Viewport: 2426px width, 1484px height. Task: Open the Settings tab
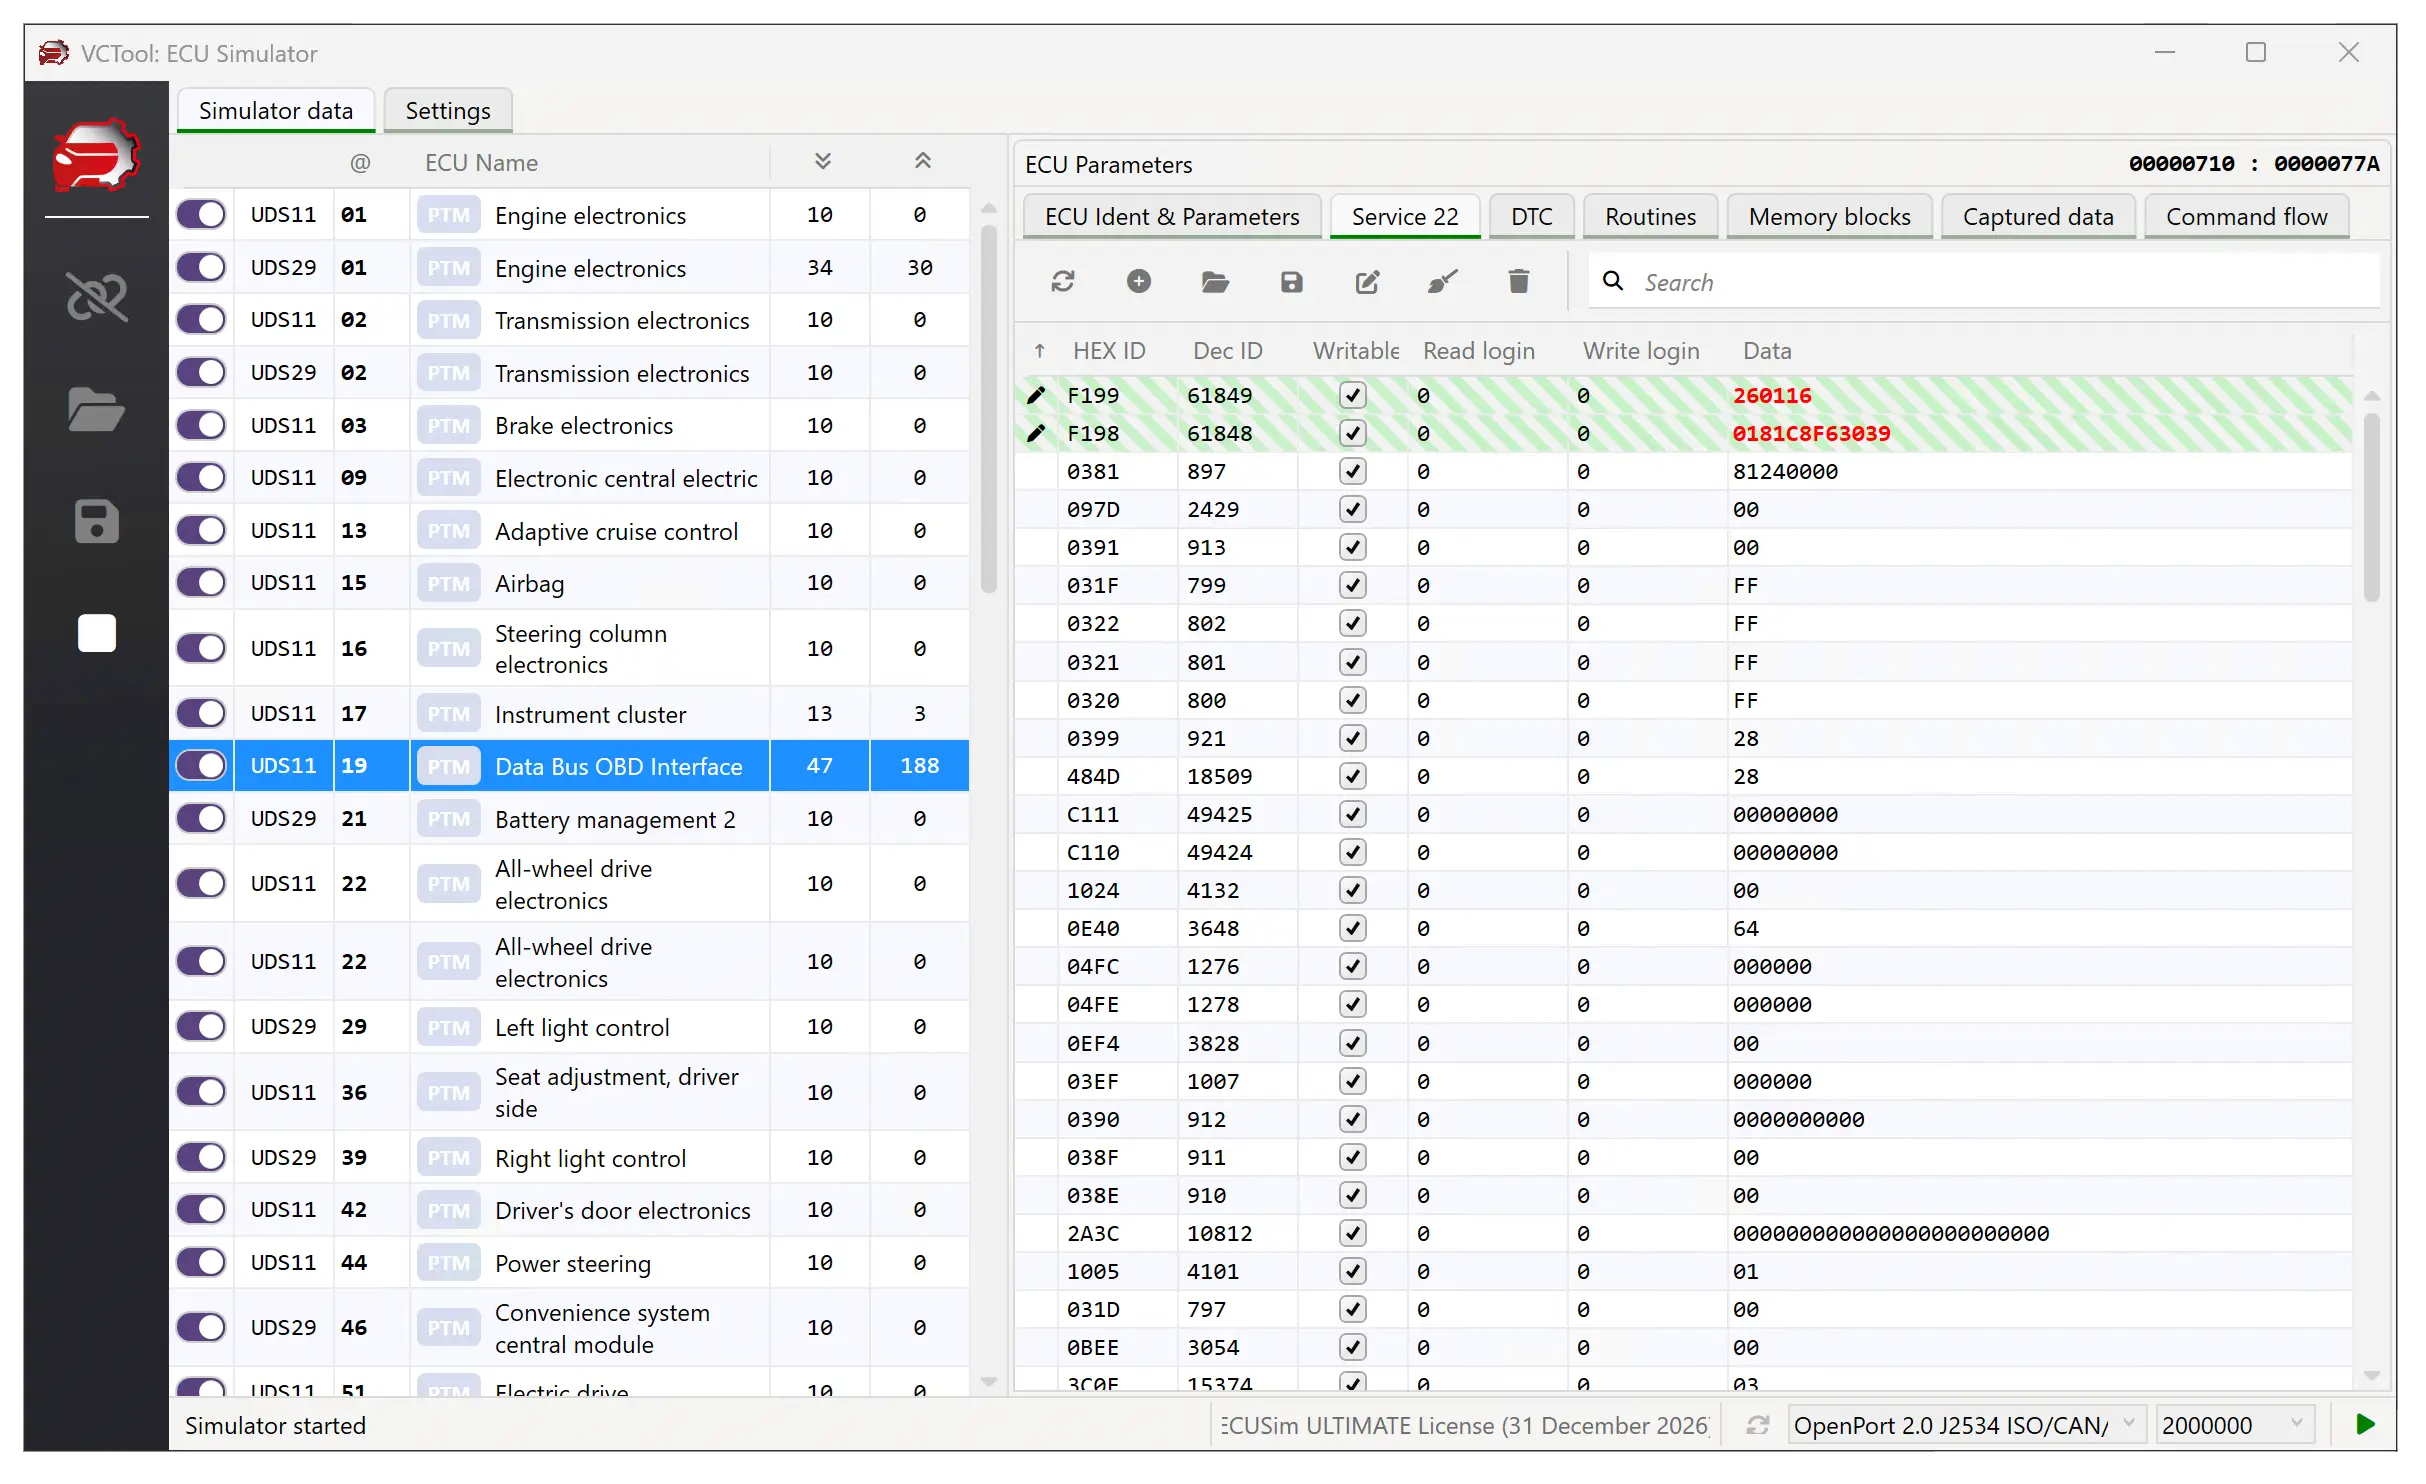[x=447, y=111]
